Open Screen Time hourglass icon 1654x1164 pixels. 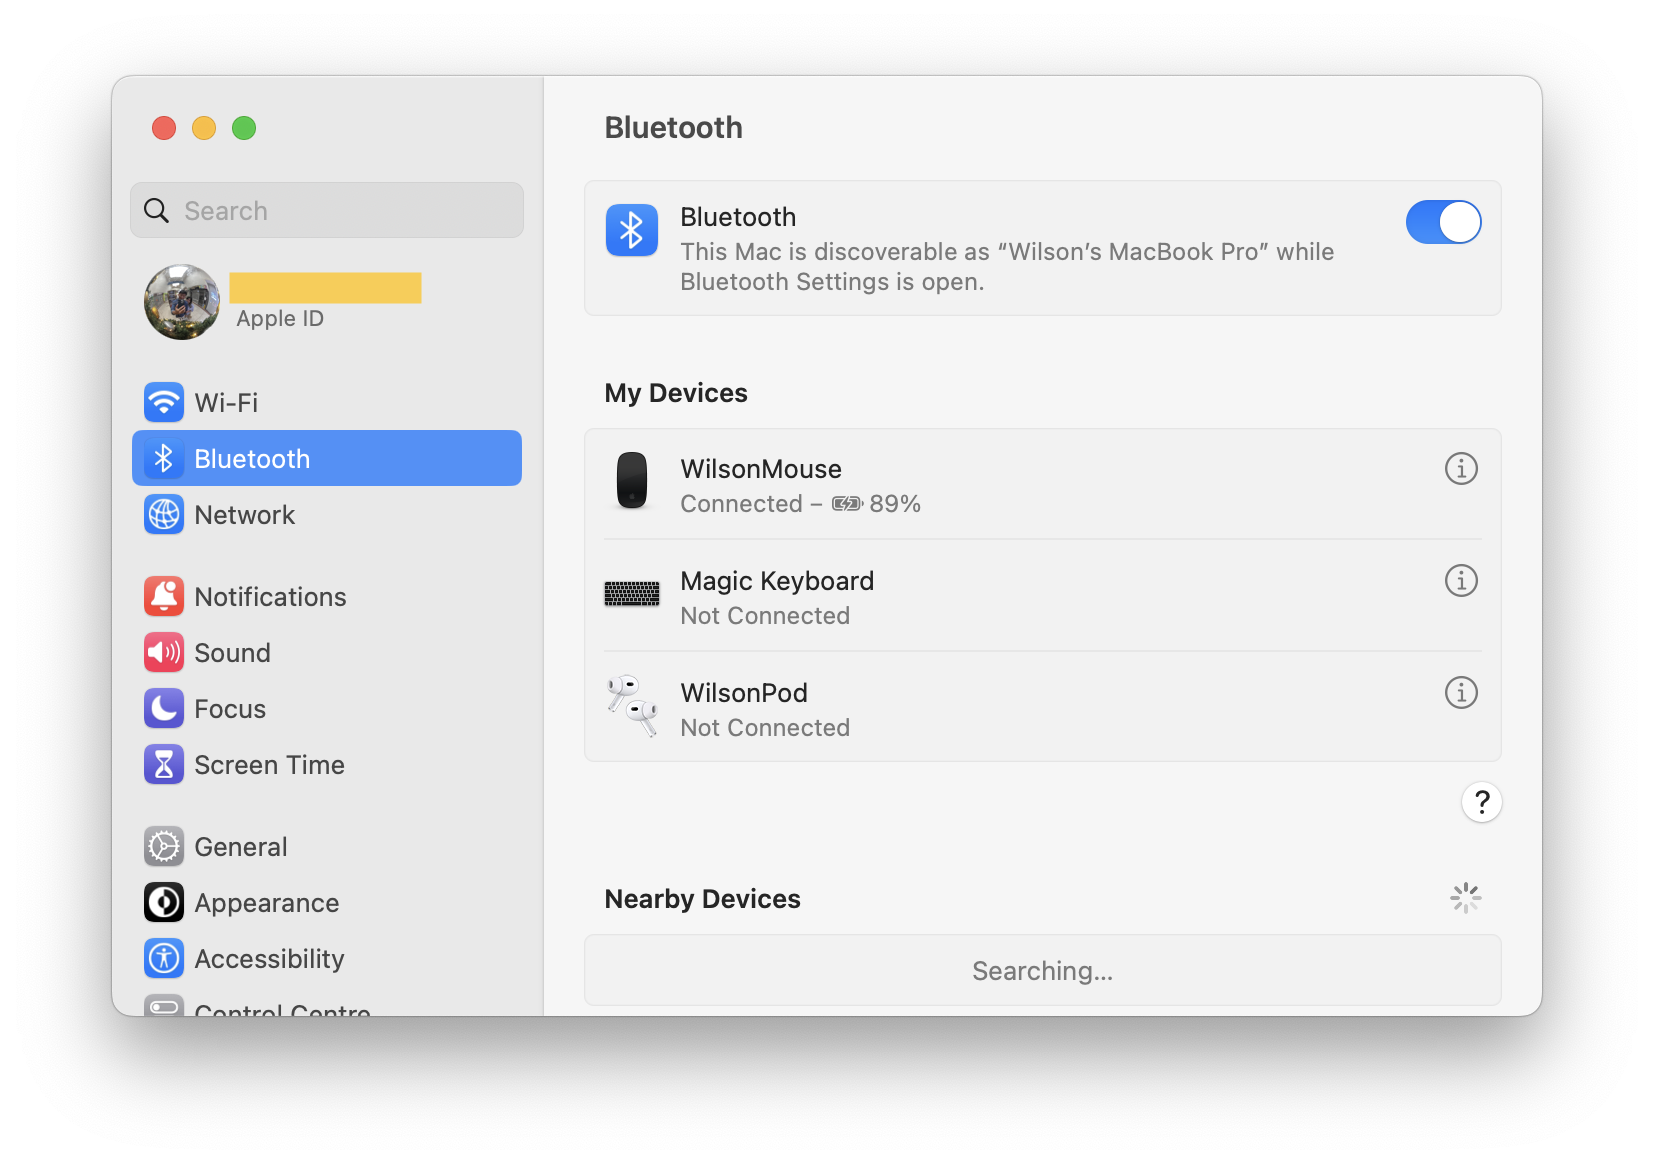coord(164,764)
